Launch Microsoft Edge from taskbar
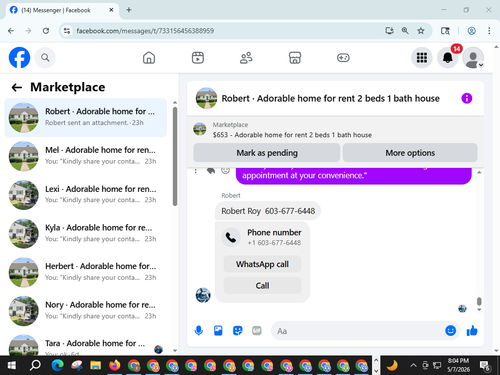500x375 pixels. pyautogui.click(x=57, y=366)
